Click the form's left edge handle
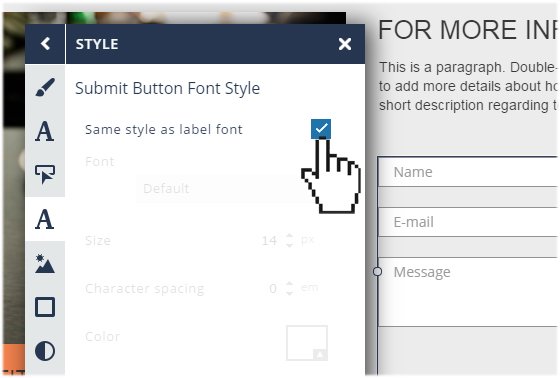 pos(377,272)
